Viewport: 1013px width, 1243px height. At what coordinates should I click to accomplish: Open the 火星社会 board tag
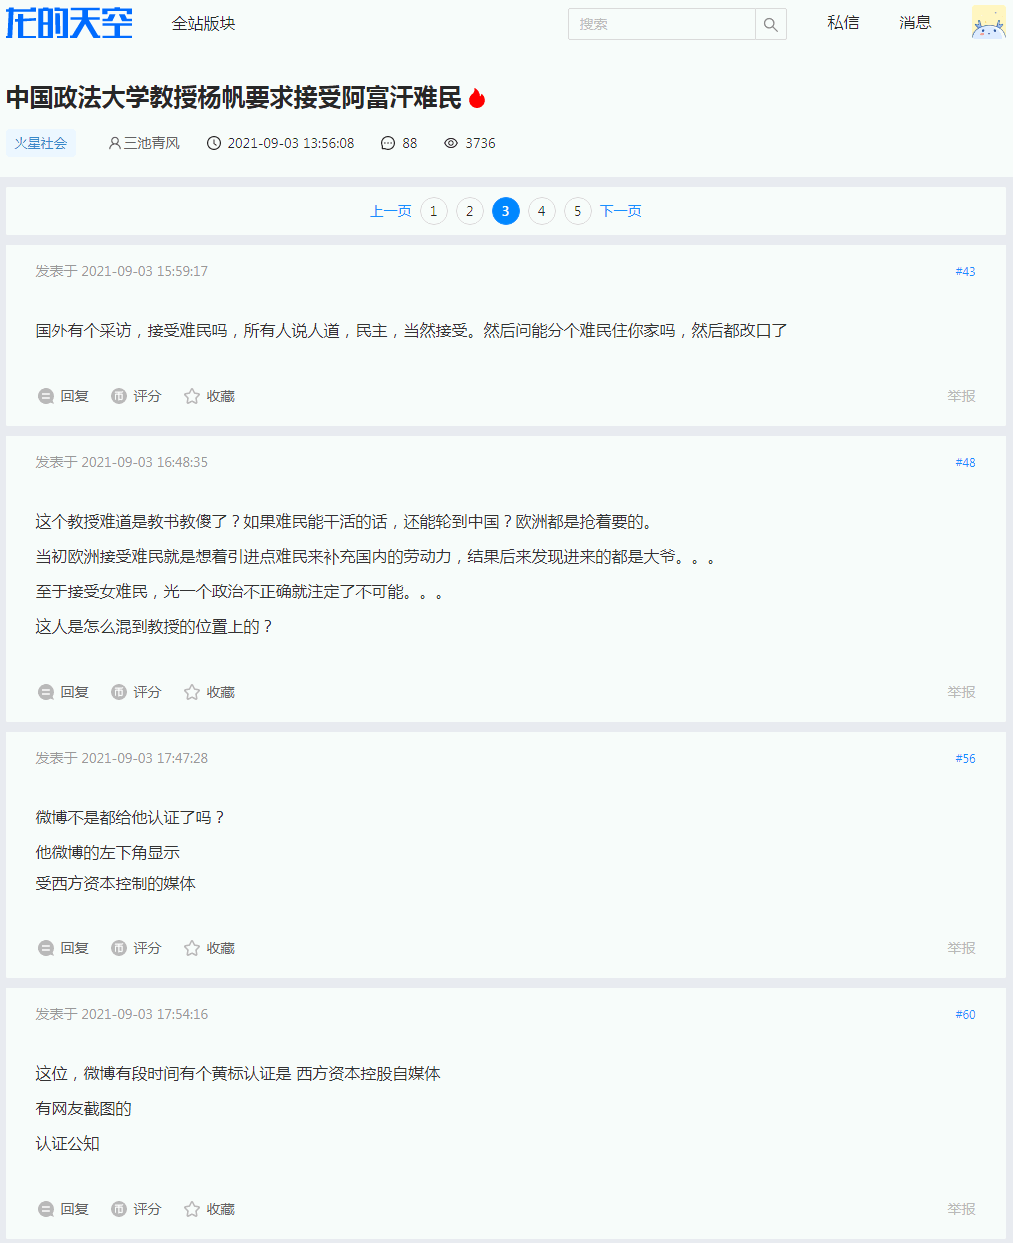(x=41, y=143)
